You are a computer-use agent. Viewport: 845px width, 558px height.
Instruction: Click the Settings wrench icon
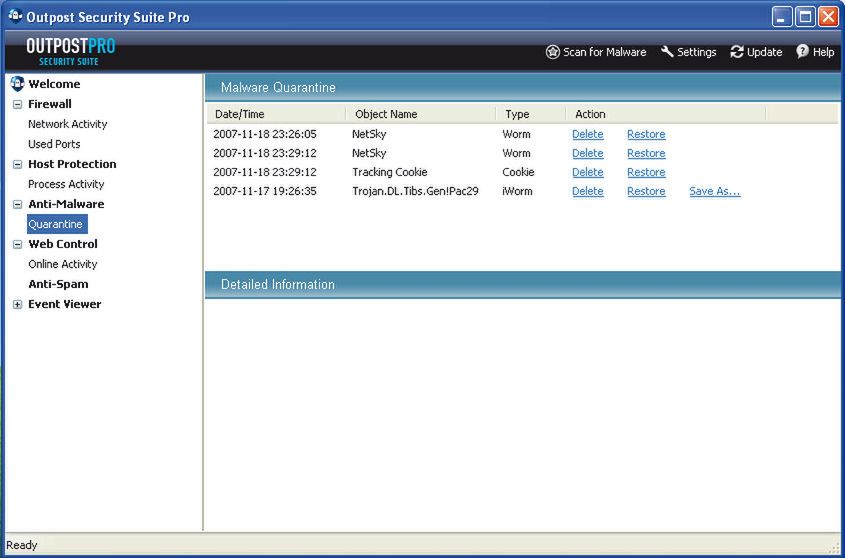point(667,52)
